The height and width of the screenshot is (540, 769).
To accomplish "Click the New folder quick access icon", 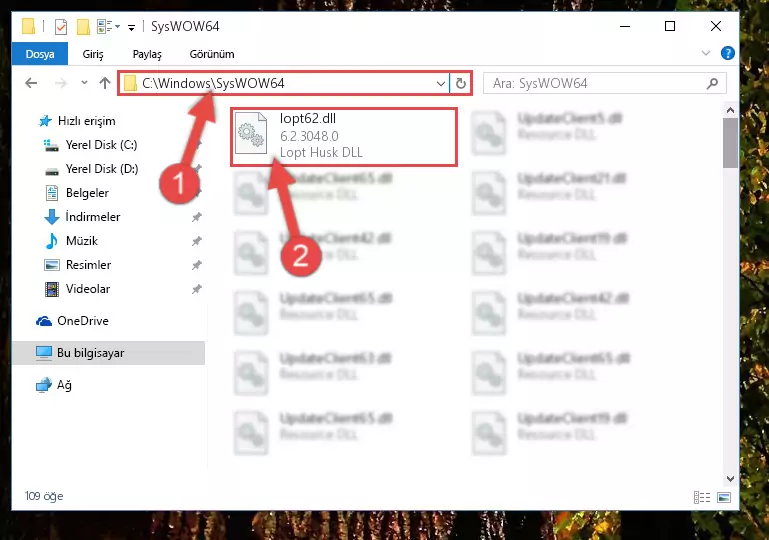I will click(x=83, y=26).
